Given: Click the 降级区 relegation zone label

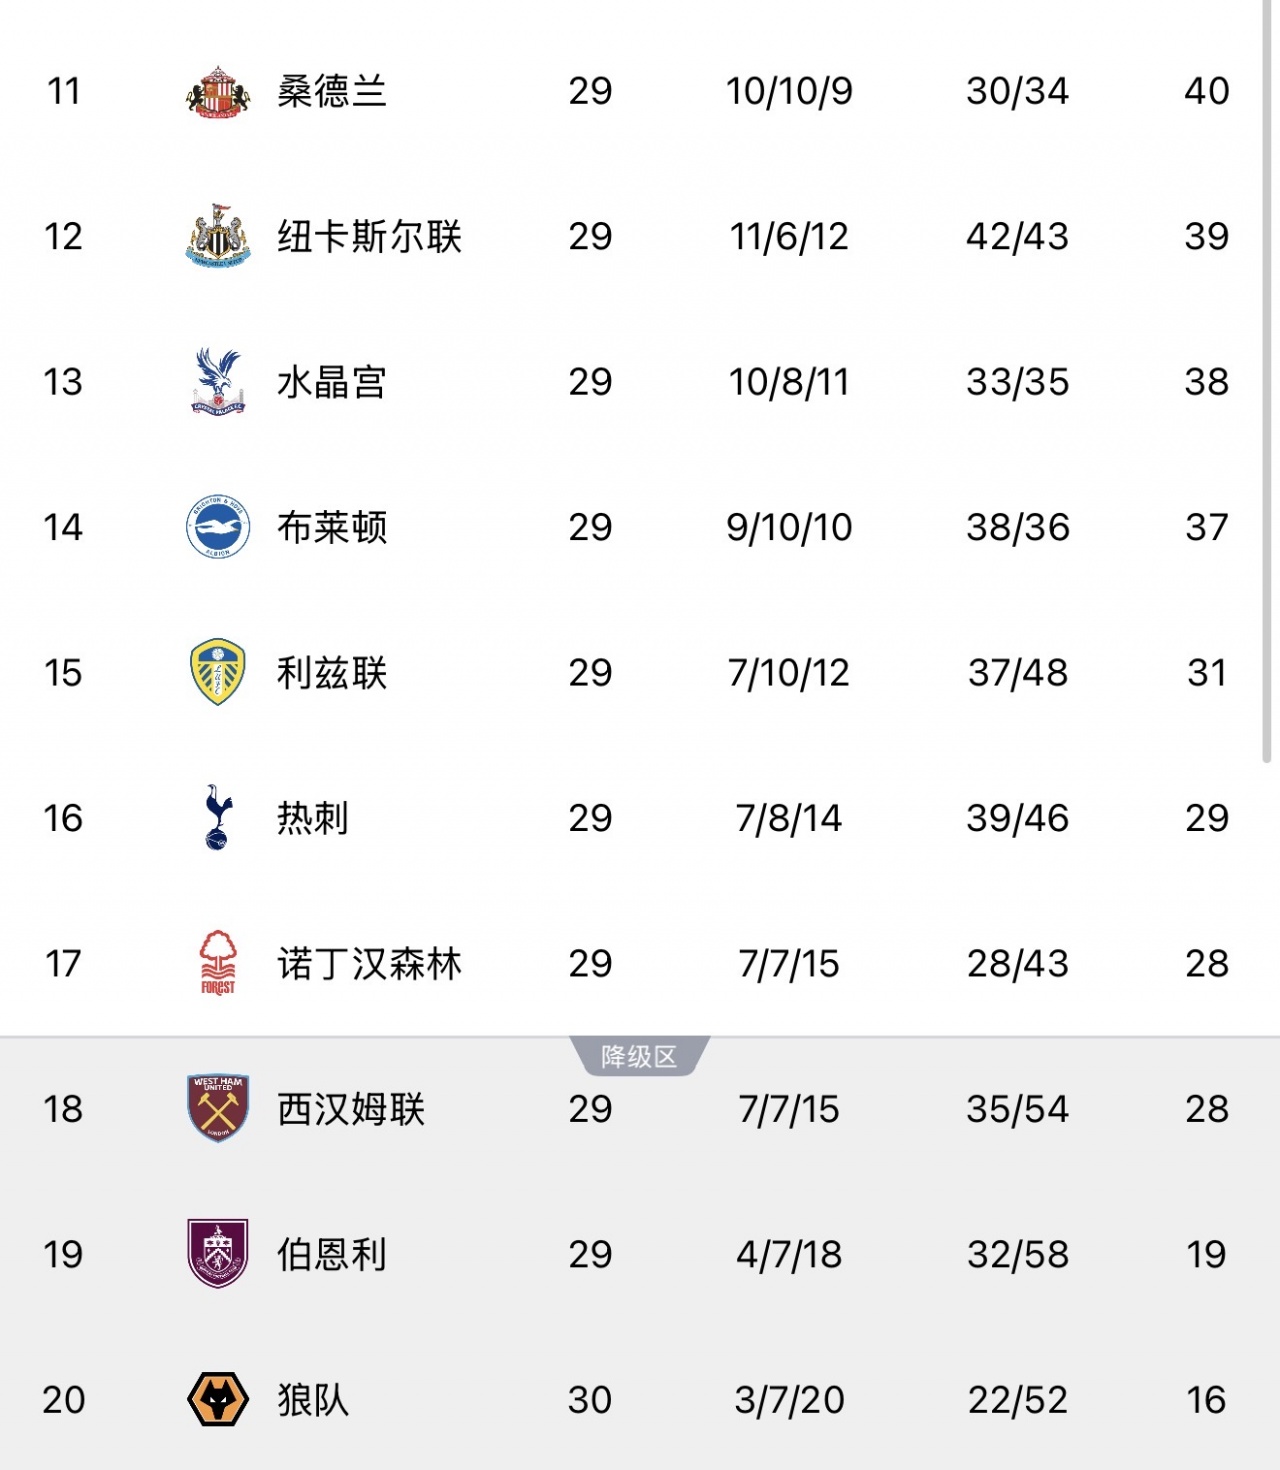Looking at the screenshot, I should [x=639, y=1056].
